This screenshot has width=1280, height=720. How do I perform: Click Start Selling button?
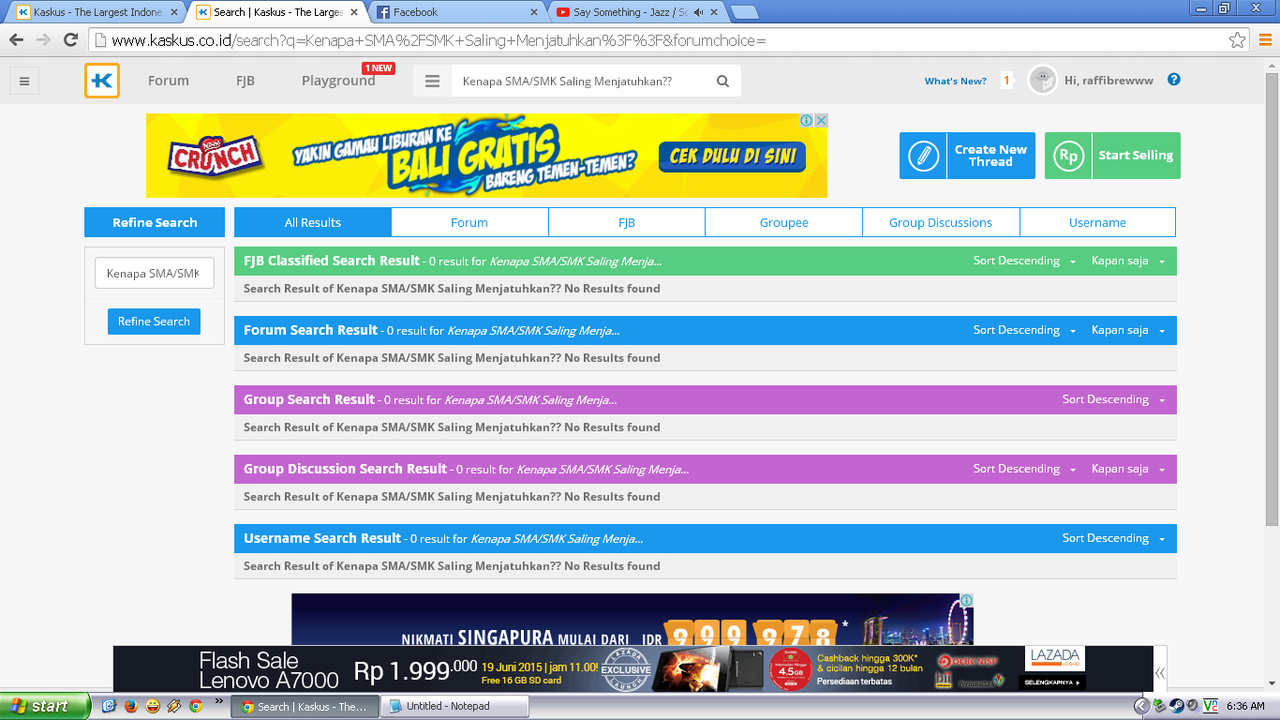point(1112,156)
